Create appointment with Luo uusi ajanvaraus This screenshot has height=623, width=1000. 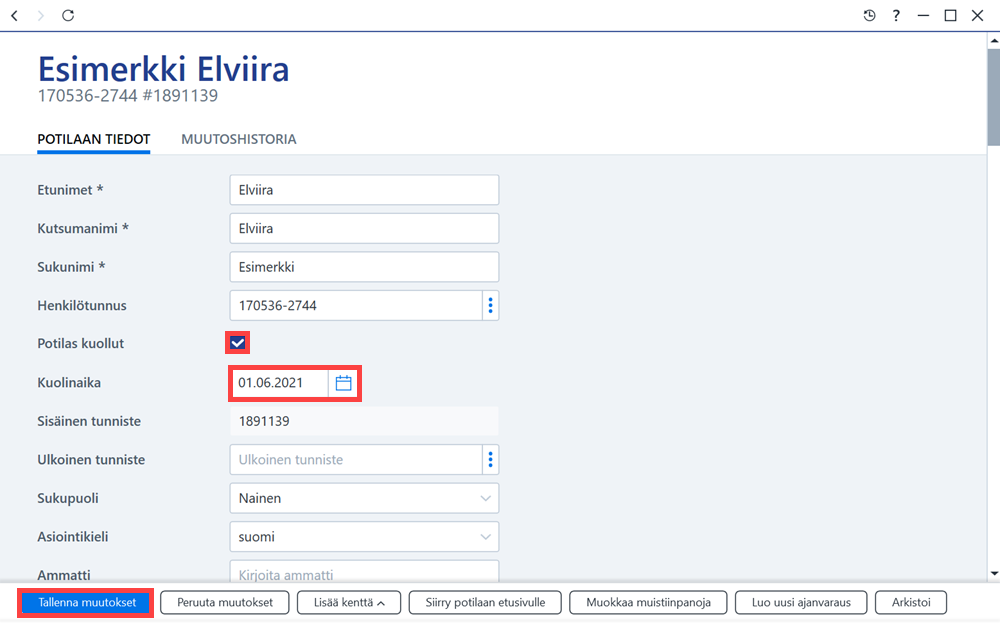(801, 602)
